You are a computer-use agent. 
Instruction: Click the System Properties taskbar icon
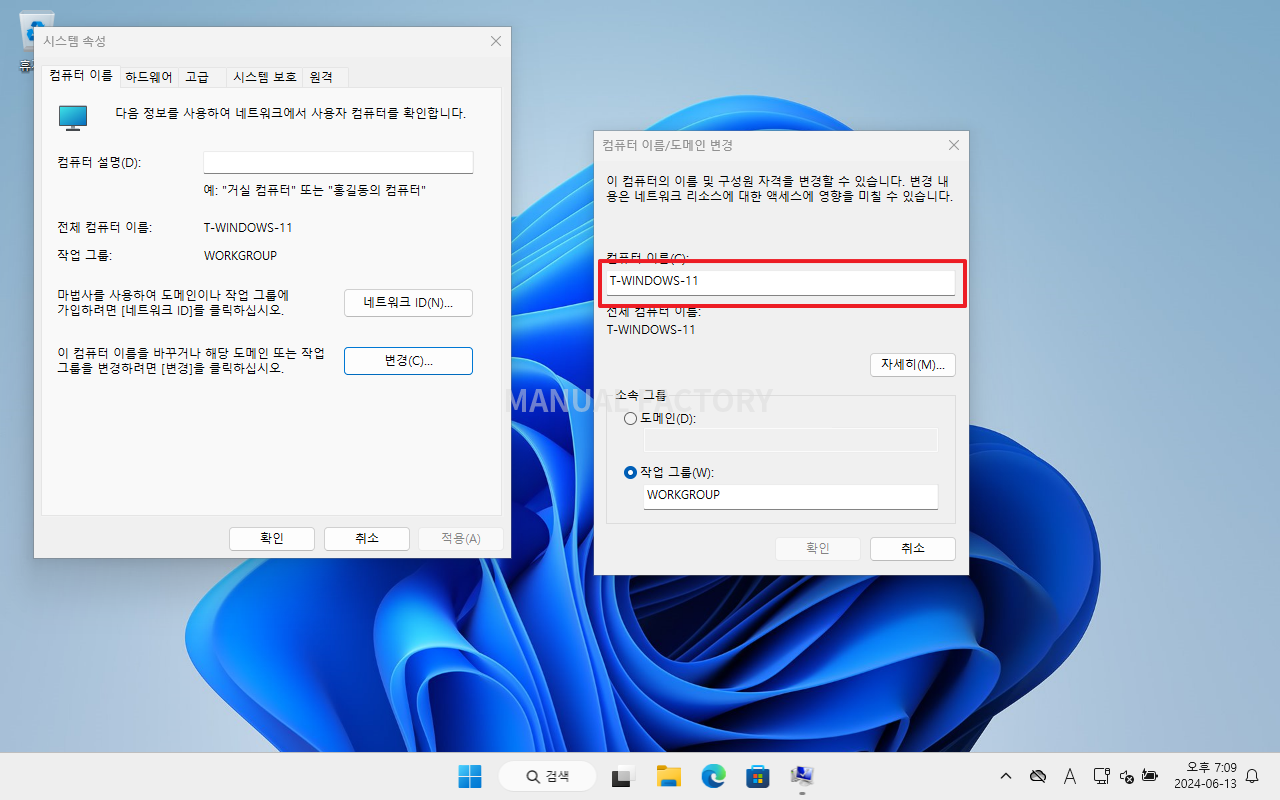click(x=802, y=776)
